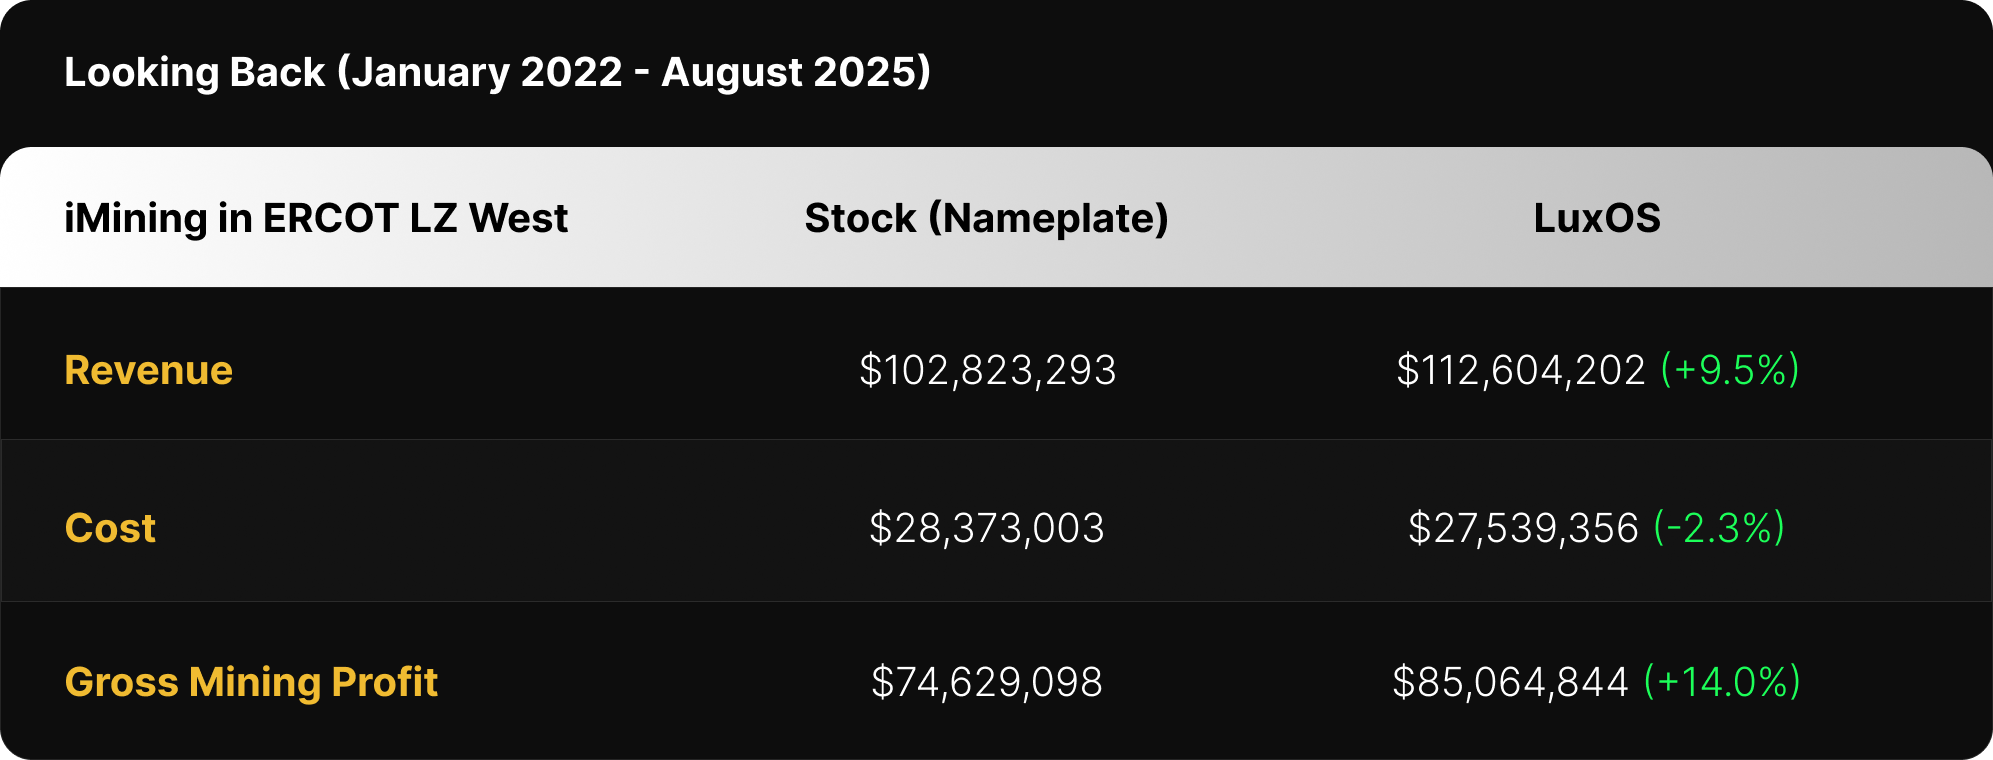Click the Stock revenue value $102,823,293
1993x760 pixels.
pyautogui.click(x=987, y=370)
